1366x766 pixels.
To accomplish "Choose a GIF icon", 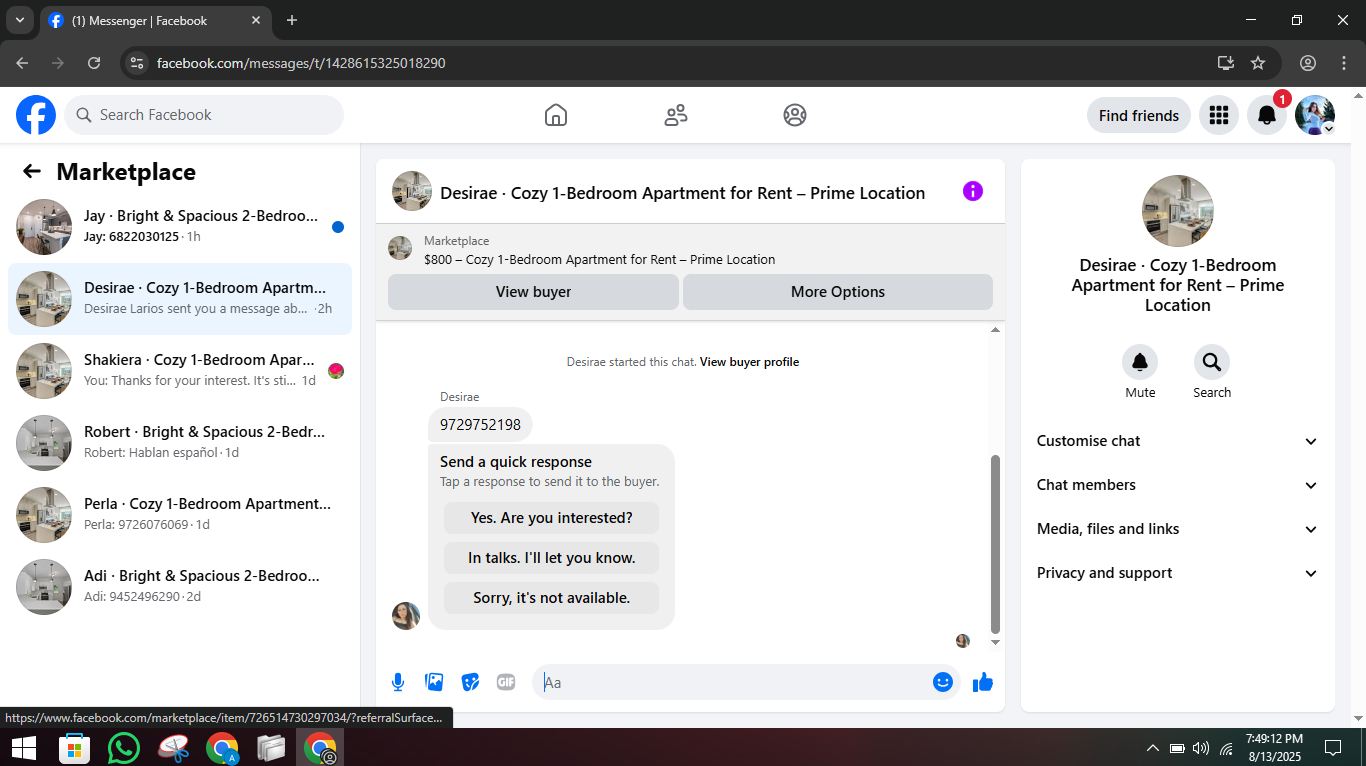I will click(506, 682).
